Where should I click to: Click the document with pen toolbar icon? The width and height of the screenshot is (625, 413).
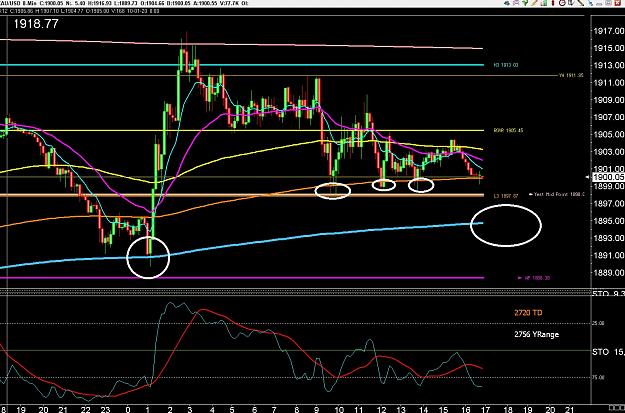[571, 3]
